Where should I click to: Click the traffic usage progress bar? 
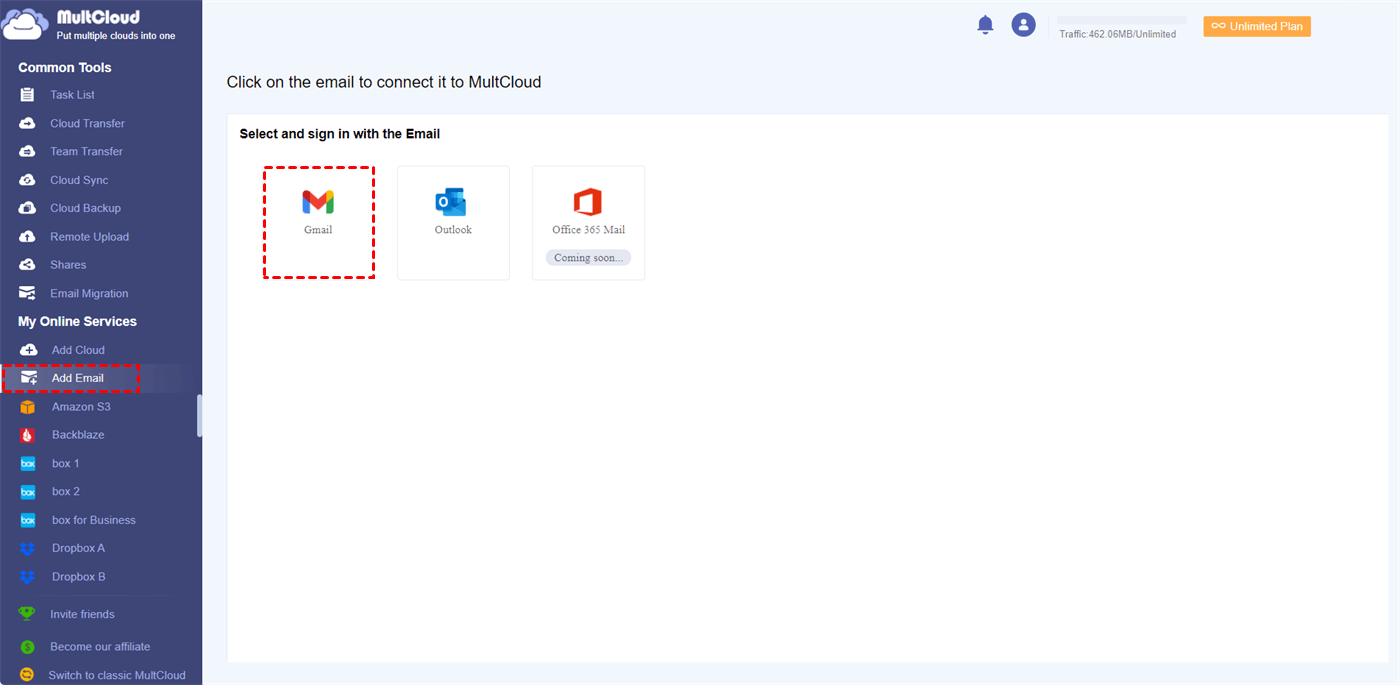[x=1122, y=20]
